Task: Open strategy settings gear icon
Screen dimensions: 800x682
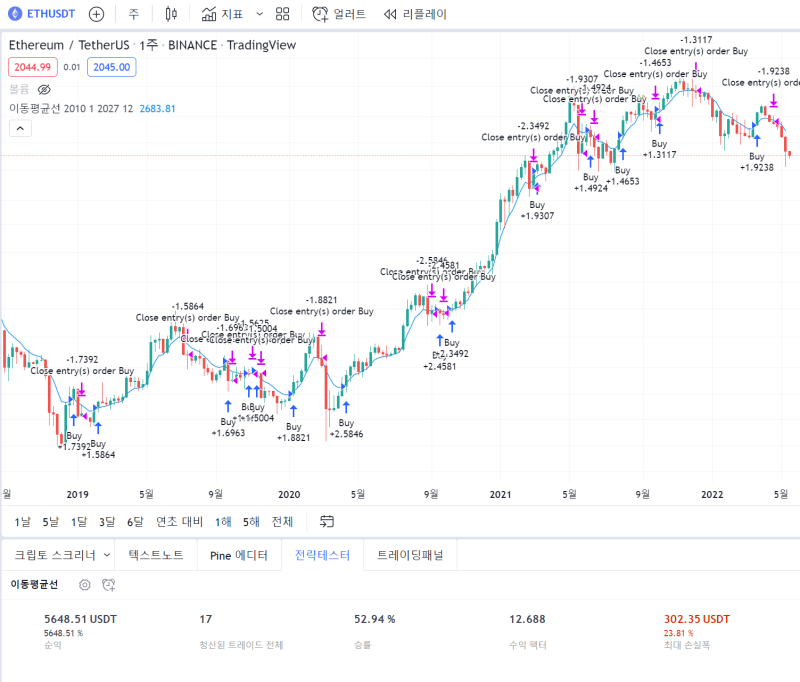Action: coord(85,585)
